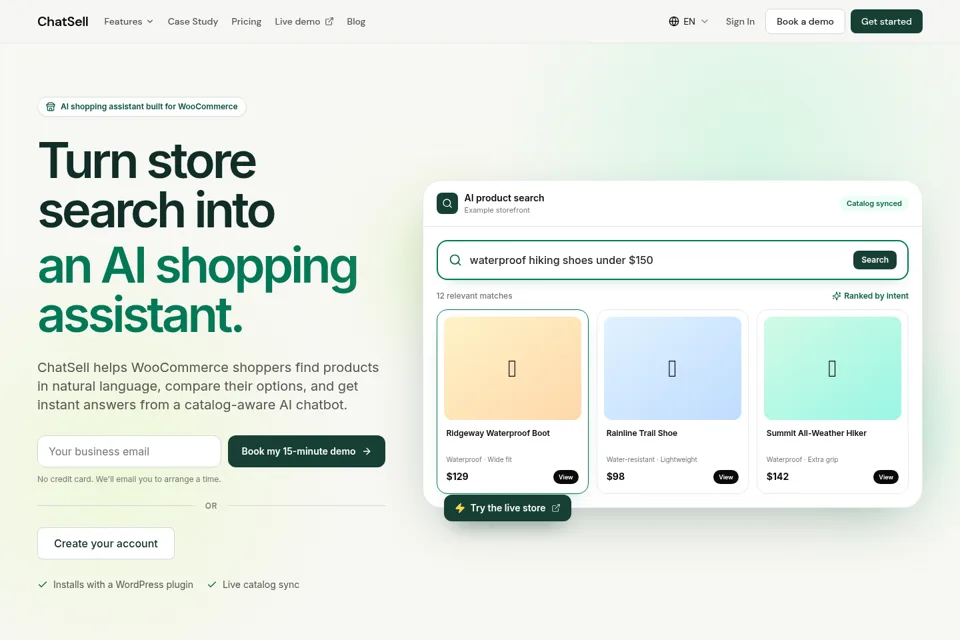The height and width of the screenshot is (640, 960).
Task: Click the globe language icon
Action: pos(673,21)
